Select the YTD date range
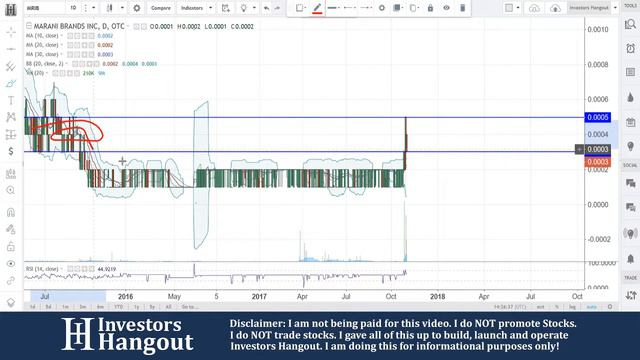The image size is (640, 360). (118, 307)
